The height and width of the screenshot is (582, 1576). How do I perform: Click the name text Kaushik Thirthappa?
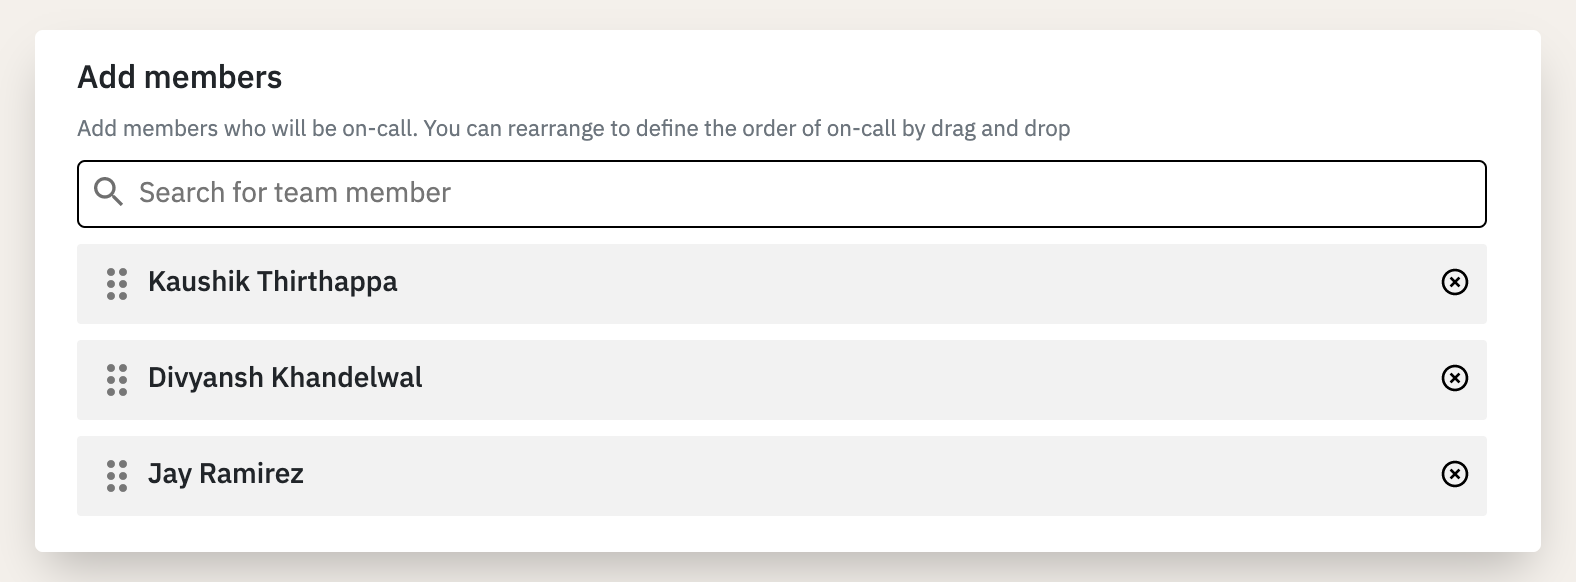[272, 282]
